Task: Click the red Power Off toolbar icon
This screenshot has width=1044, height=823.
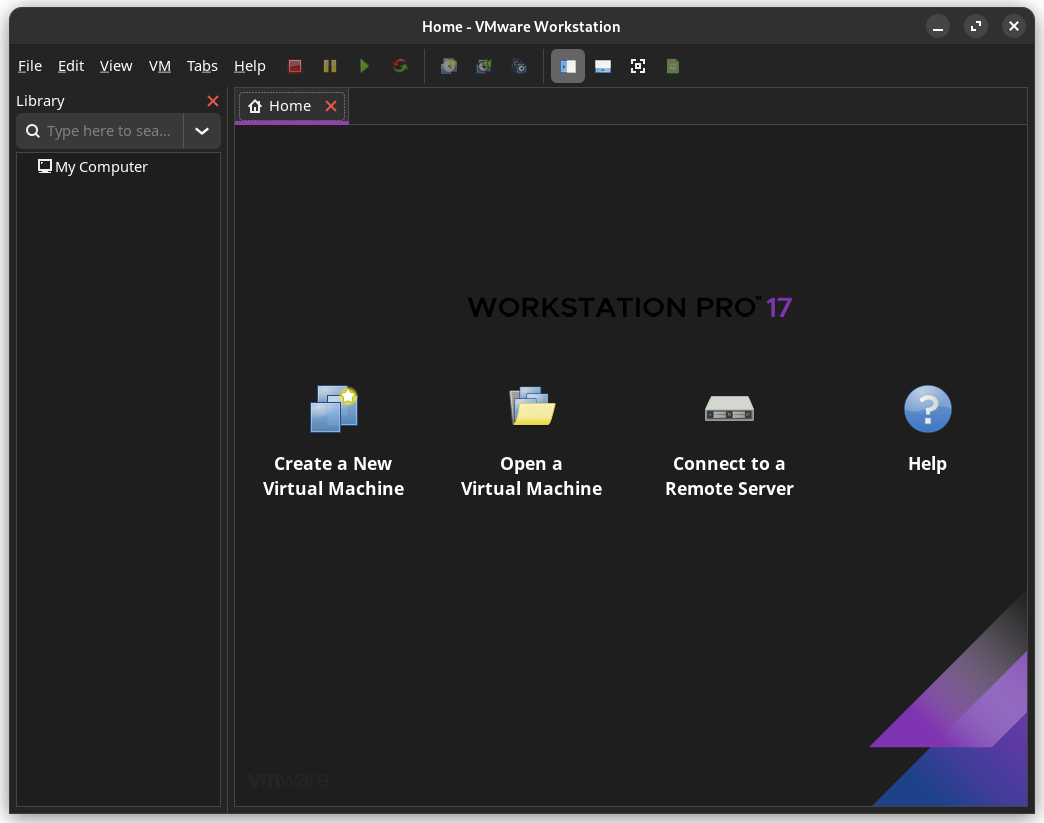Action: [295, 66]
